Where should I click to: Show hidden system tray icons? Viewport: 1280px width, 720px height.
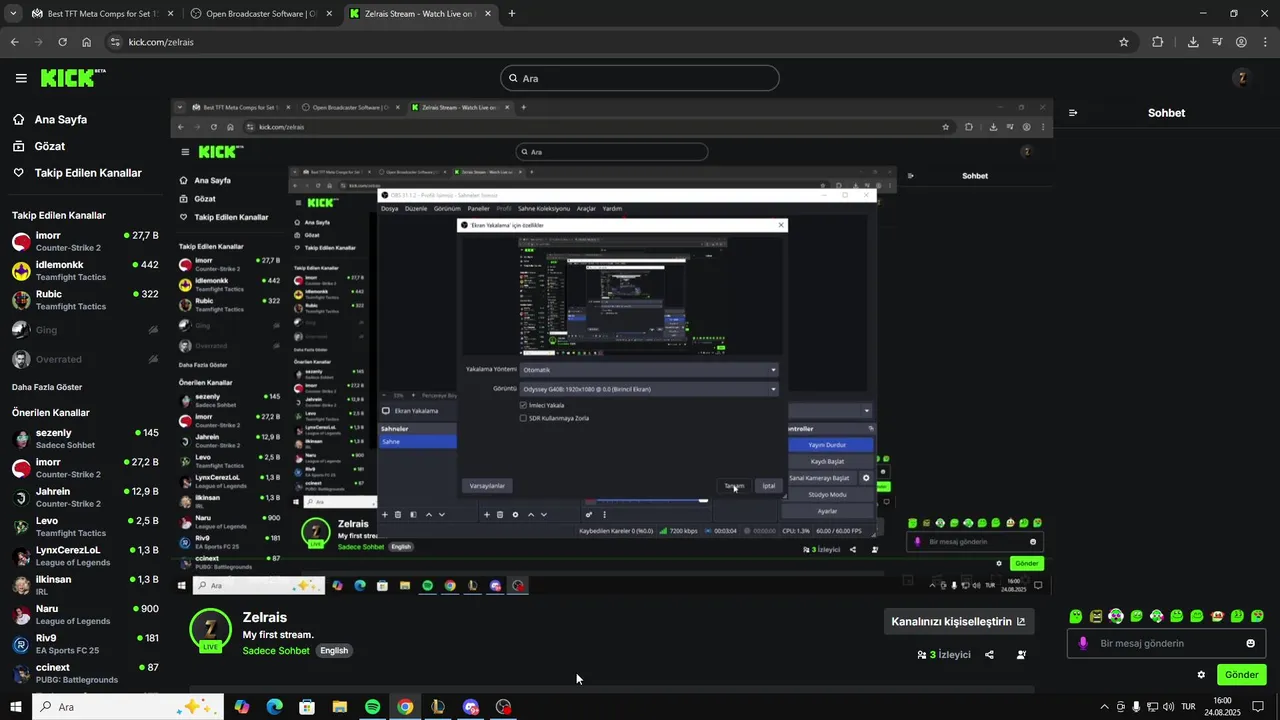(x=1104, y=707)
